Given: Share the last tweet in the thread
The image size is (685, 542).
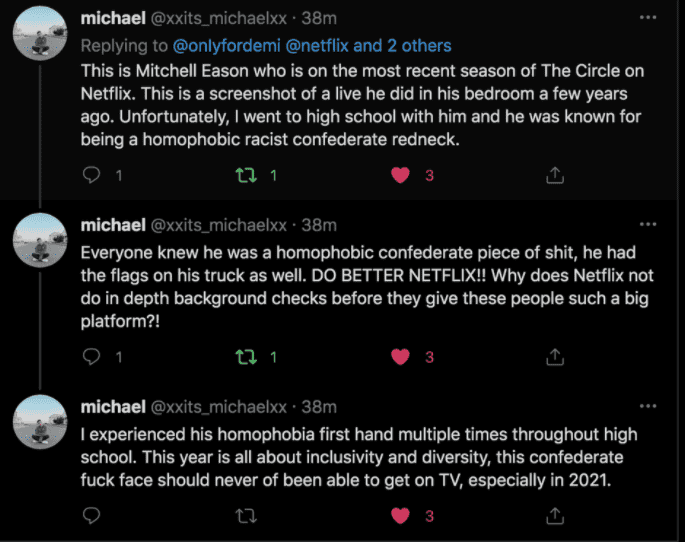Looking at the screenshot, I should pyautogui.click(x=553, y=516).
